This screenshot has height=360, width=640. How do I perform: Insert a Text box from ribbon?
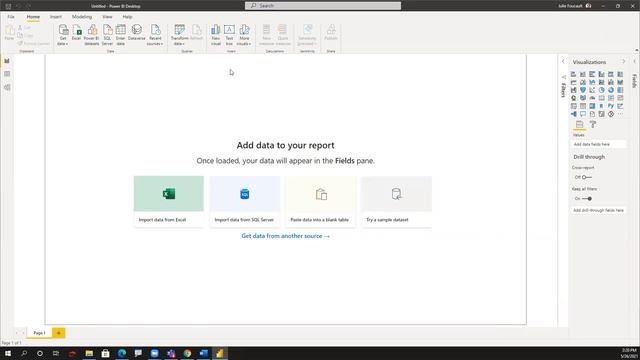pyautogui.click(x=229, y=35)
